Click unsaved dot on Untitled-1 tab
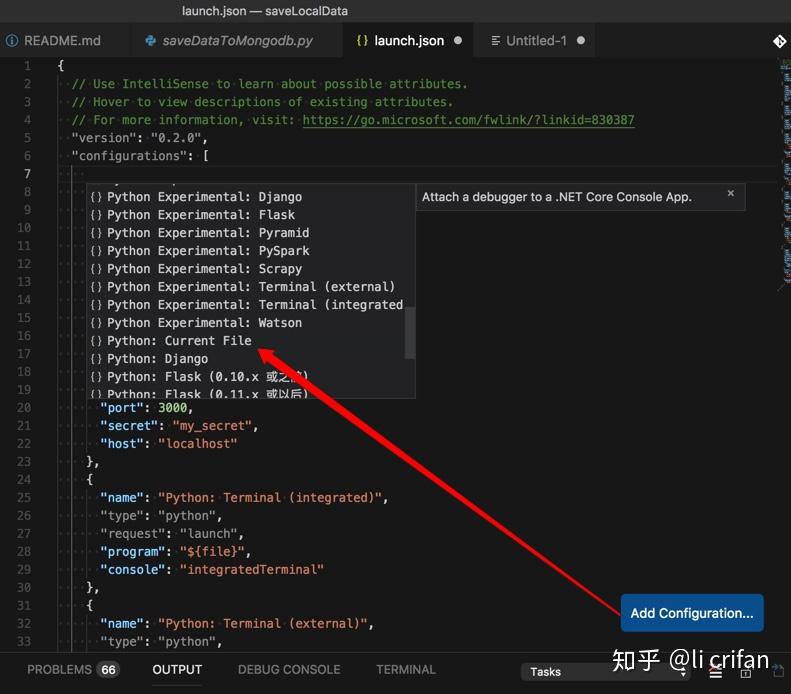The height and width of the screenshot is (694, 791). [581, 40]
